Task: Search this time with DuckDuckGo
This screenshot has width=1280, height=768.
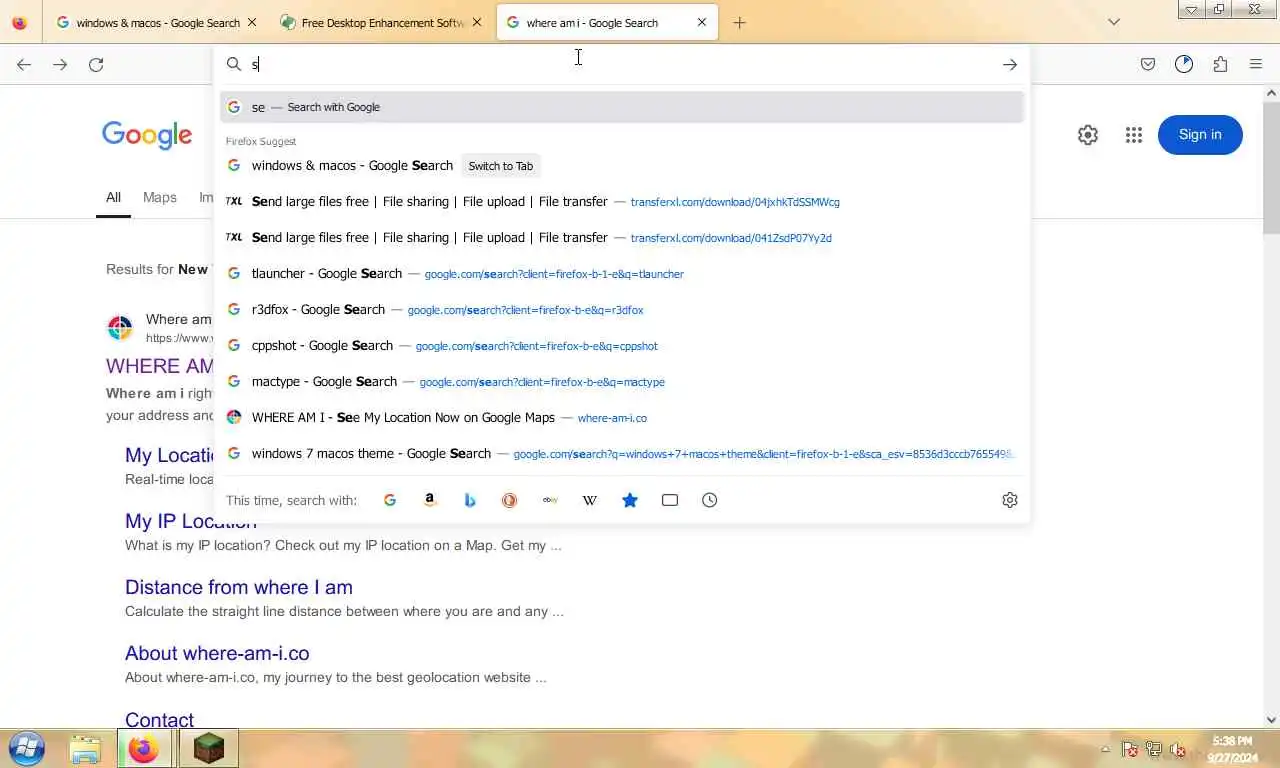Action: [x=510, y=500]
